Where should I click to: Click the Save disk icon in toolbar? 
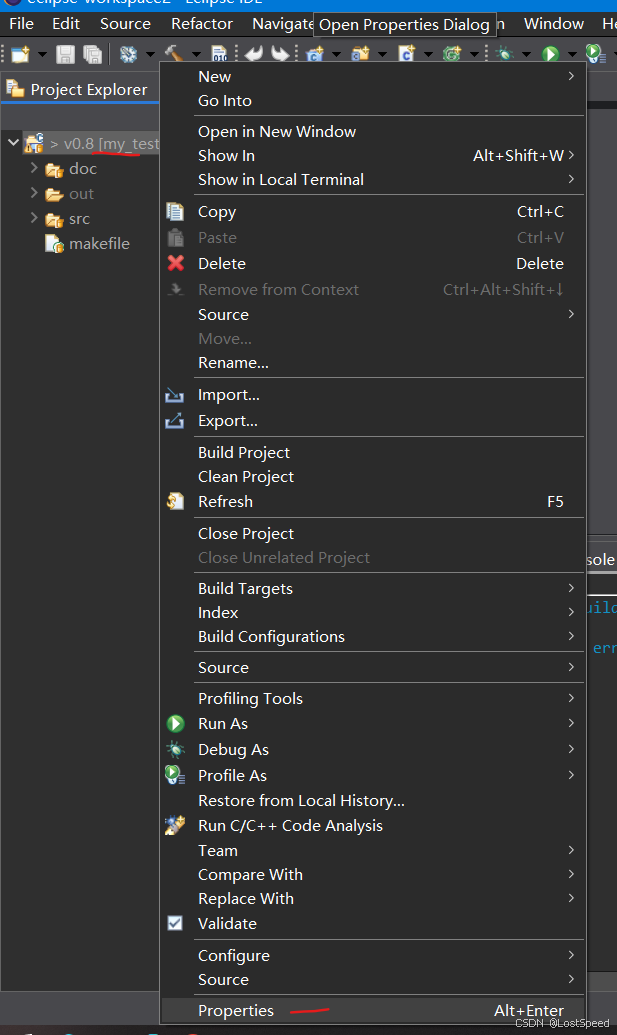(65, 54)
